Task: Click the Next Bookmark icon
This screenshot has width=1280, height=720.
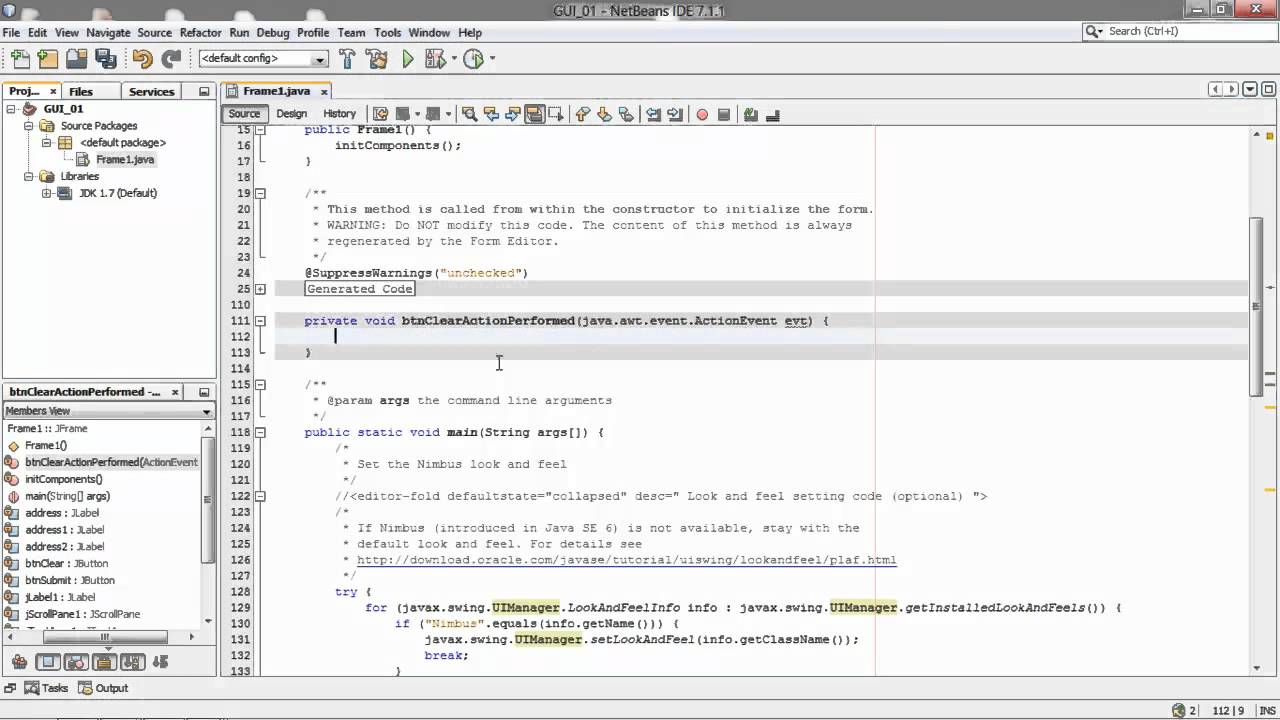Action: coord(604,114)
